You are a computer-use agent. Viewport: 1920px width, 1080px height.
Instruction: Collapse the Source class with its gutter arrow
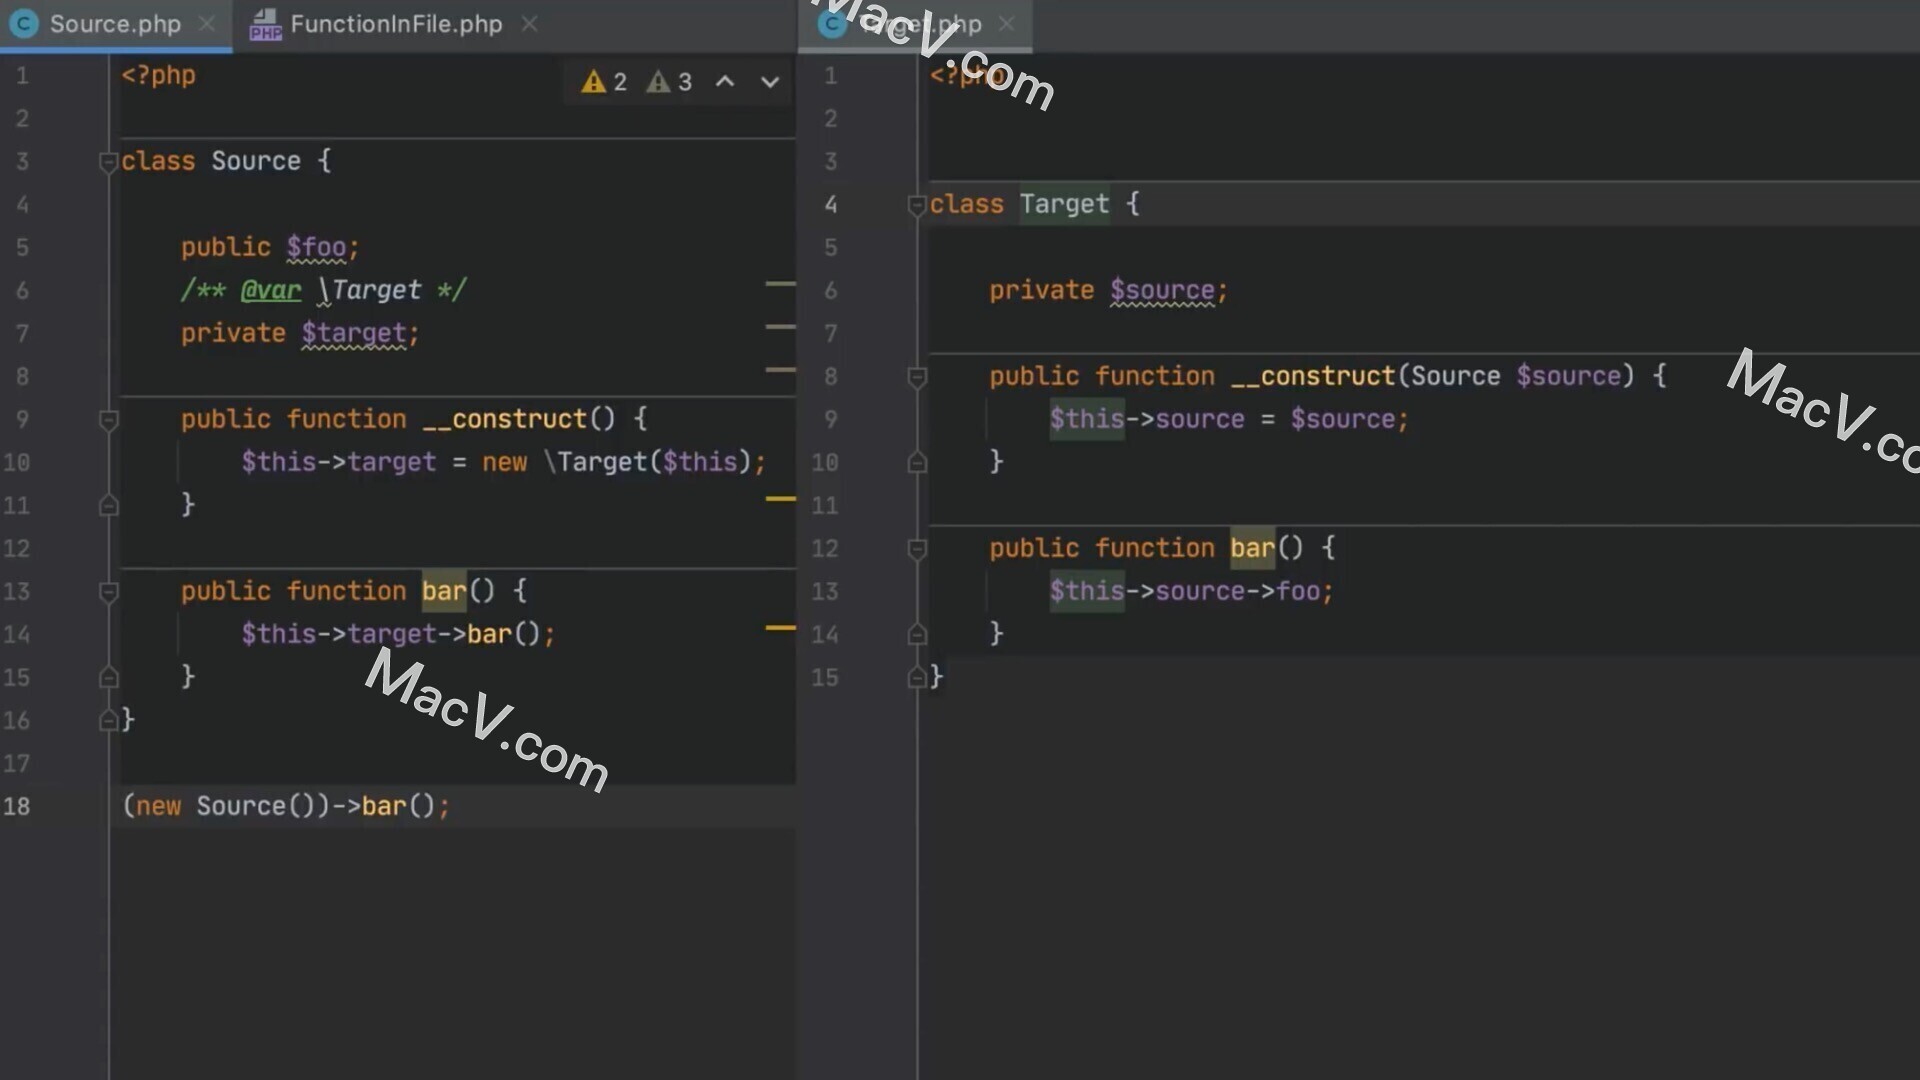110,162
